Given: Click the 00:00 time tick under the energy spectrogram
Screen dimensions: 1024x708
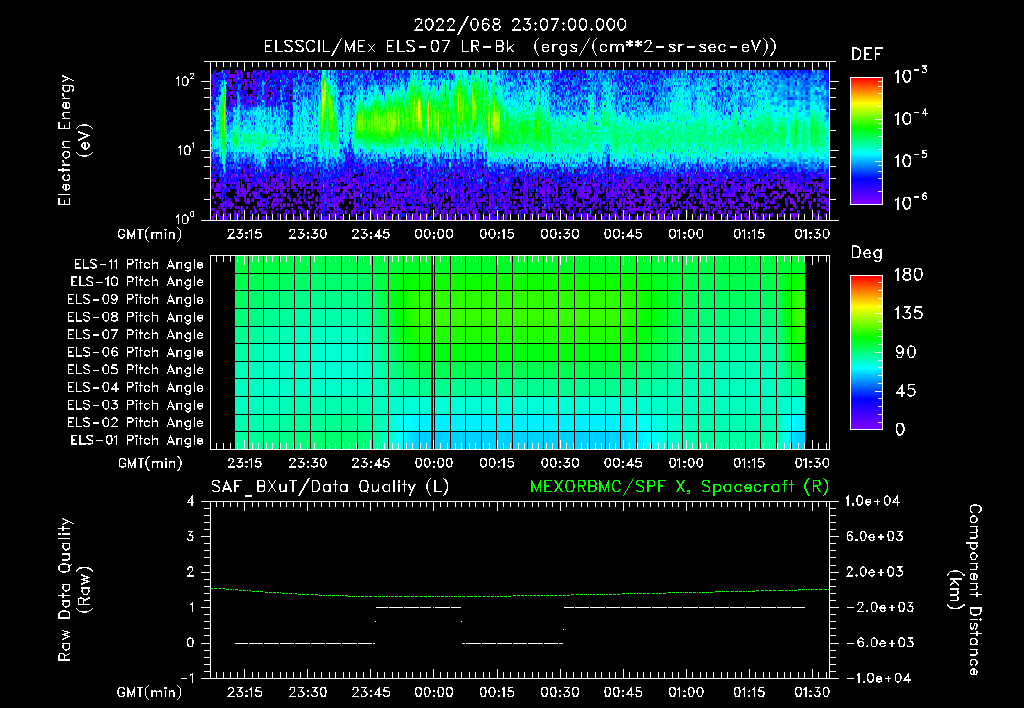Looking at the screenshot, I should point(434,234).
